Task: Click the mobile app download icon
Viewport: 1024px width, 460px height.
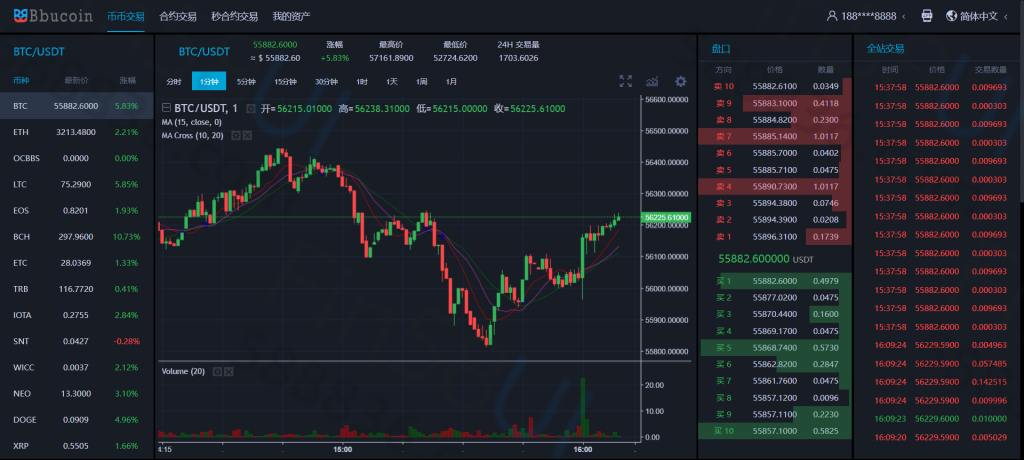Action: [x=926, y=16]
